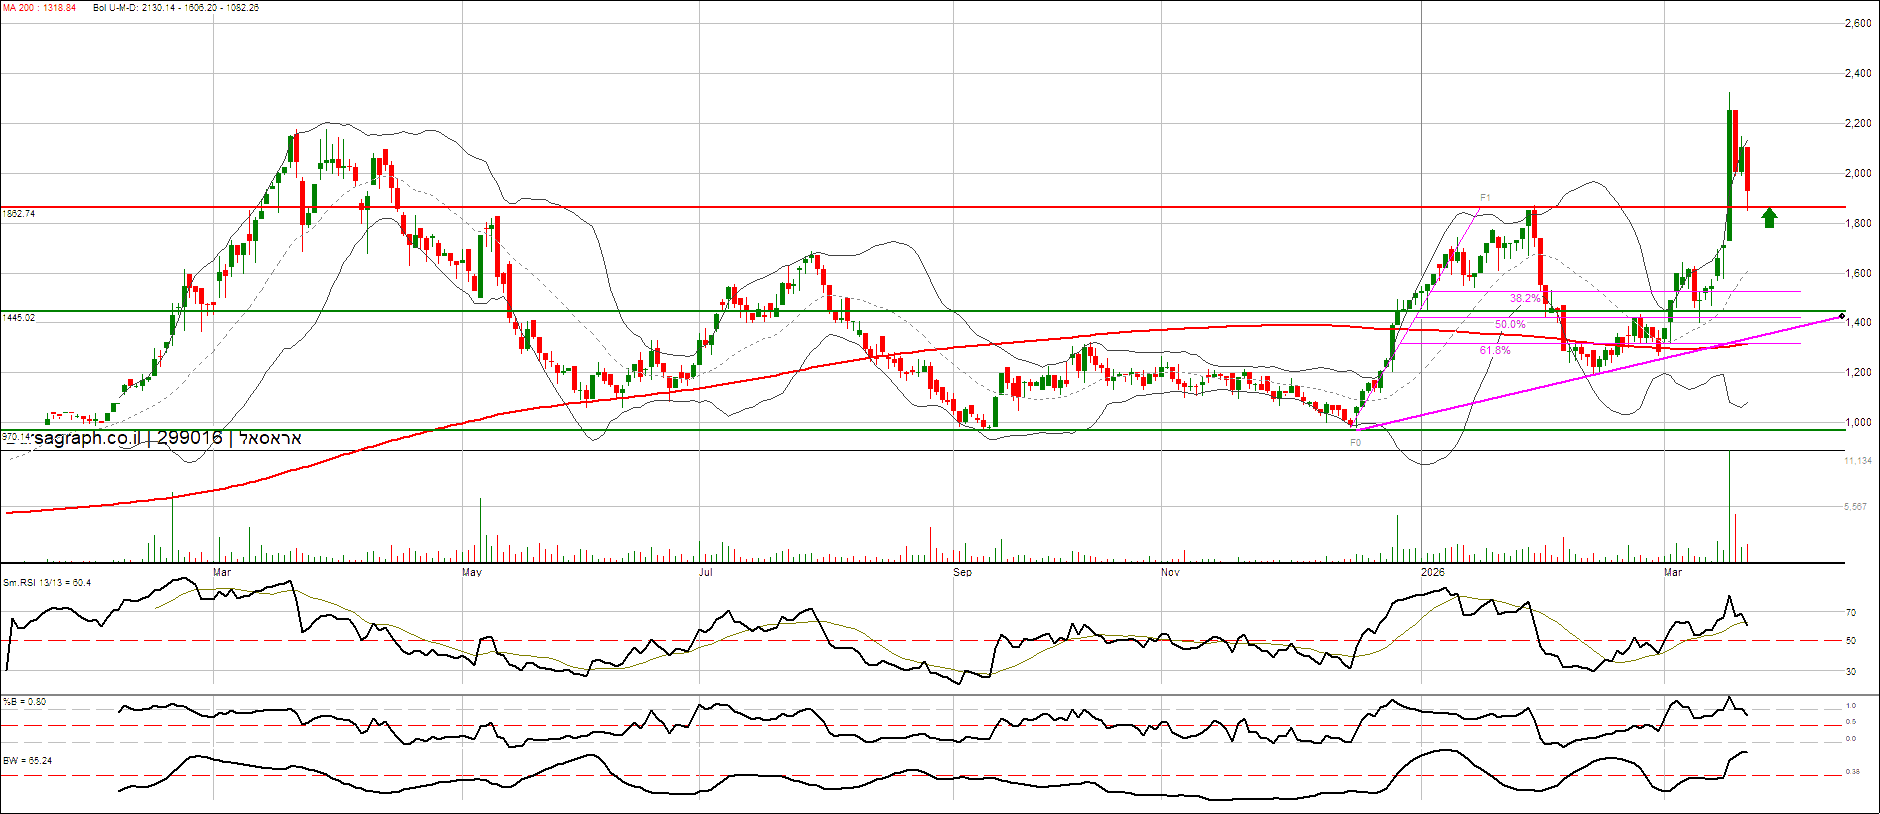Image resolution: width=1880 pixels, height=814 pixels.
Task: Open the sagraph.co.il watermark link
Action: pyautogui.click(x=87, y=438)
